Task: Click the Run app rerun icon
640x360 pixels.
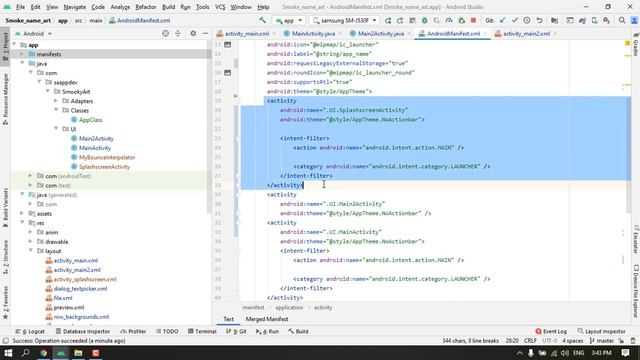Action: tap(388, 20)
